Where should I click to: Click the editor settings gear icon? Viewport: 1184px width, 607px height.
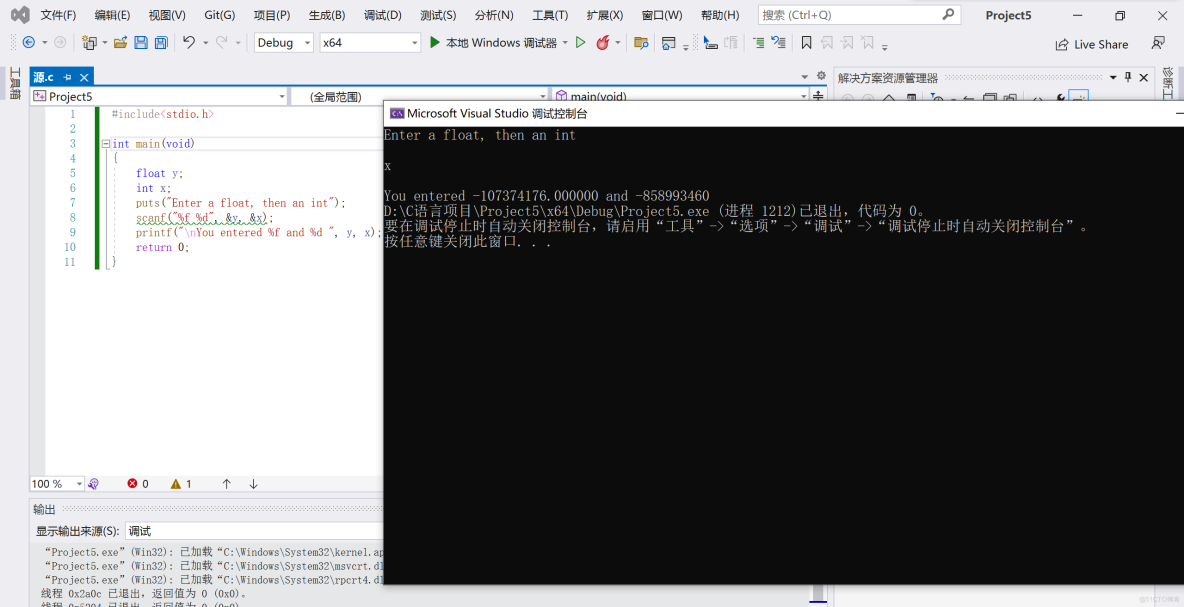click(822, 76)
